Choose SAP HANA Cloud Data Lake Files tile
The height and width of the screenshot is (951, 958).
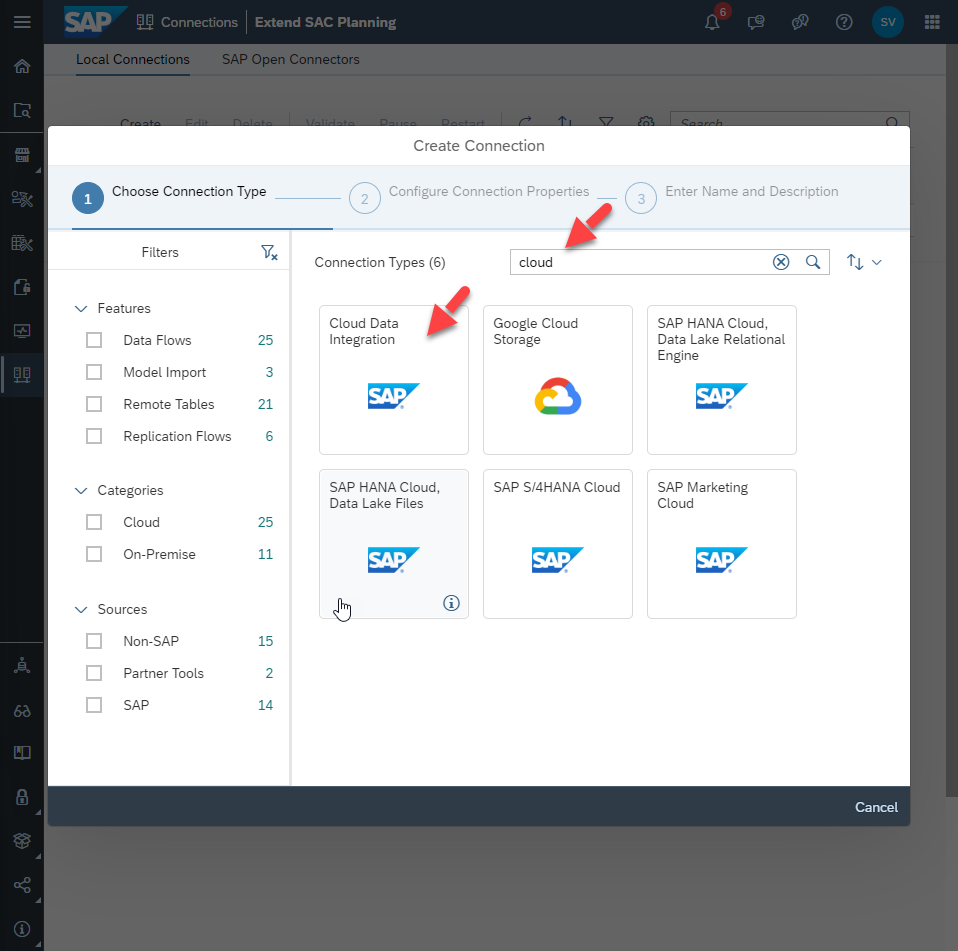coord(393,544)
